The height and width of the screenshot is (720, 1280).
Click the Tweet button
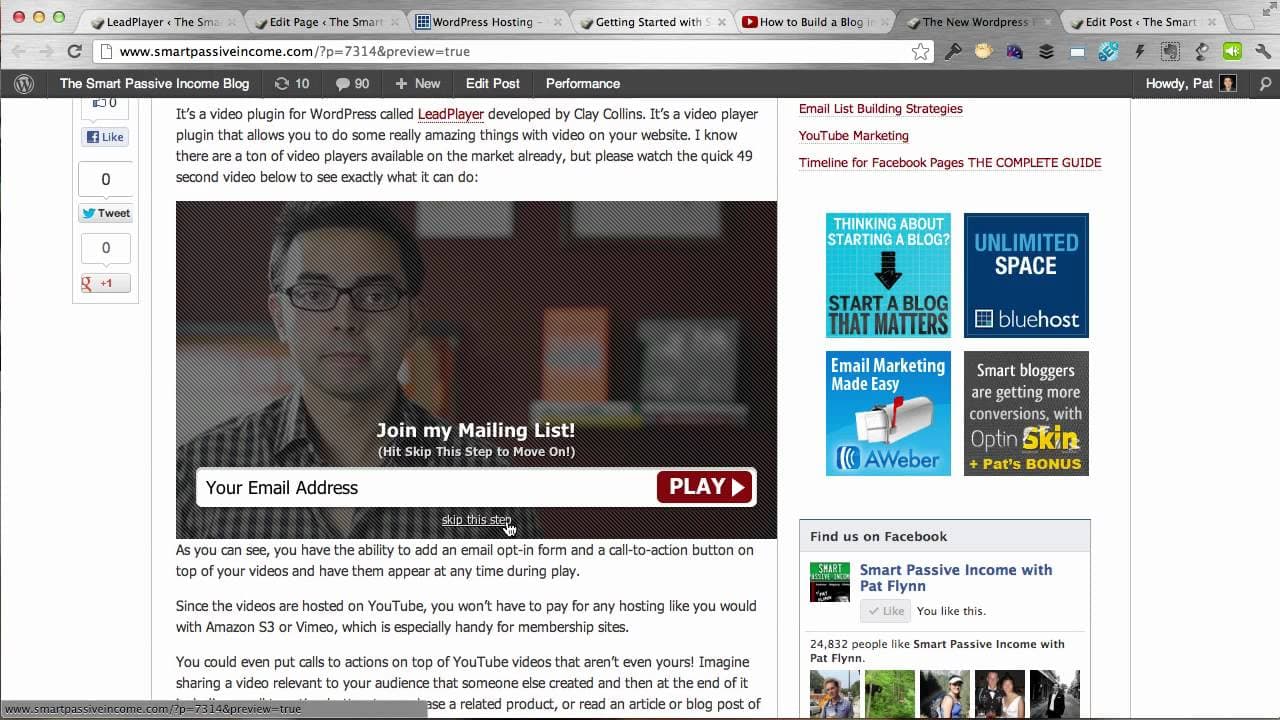106,213
